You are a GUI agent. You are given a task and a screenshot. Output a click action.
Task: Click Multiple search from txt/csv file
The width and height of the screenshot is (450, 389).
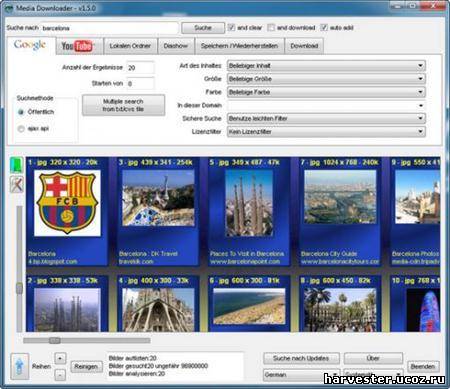123,105
